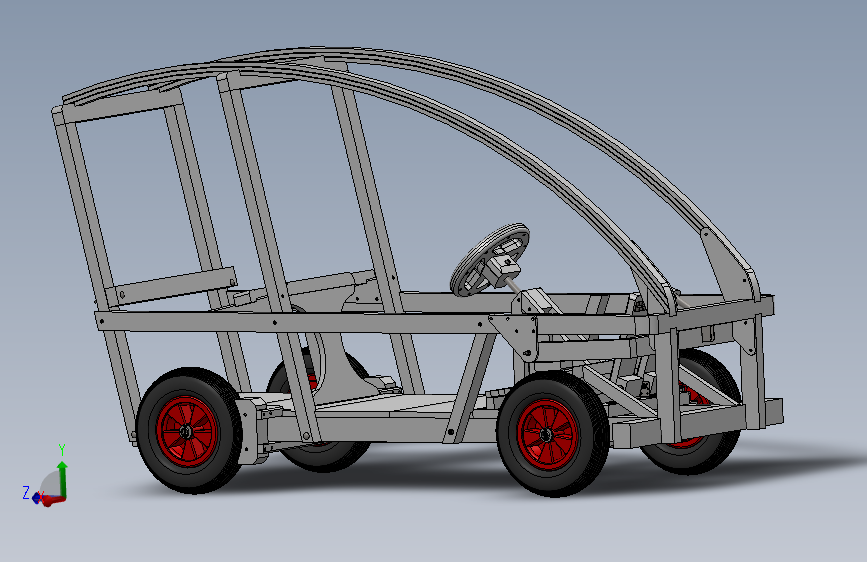Select the red hub of the rear near-side wheel
This screenshot has height=562, width=867.
point(186,431)
